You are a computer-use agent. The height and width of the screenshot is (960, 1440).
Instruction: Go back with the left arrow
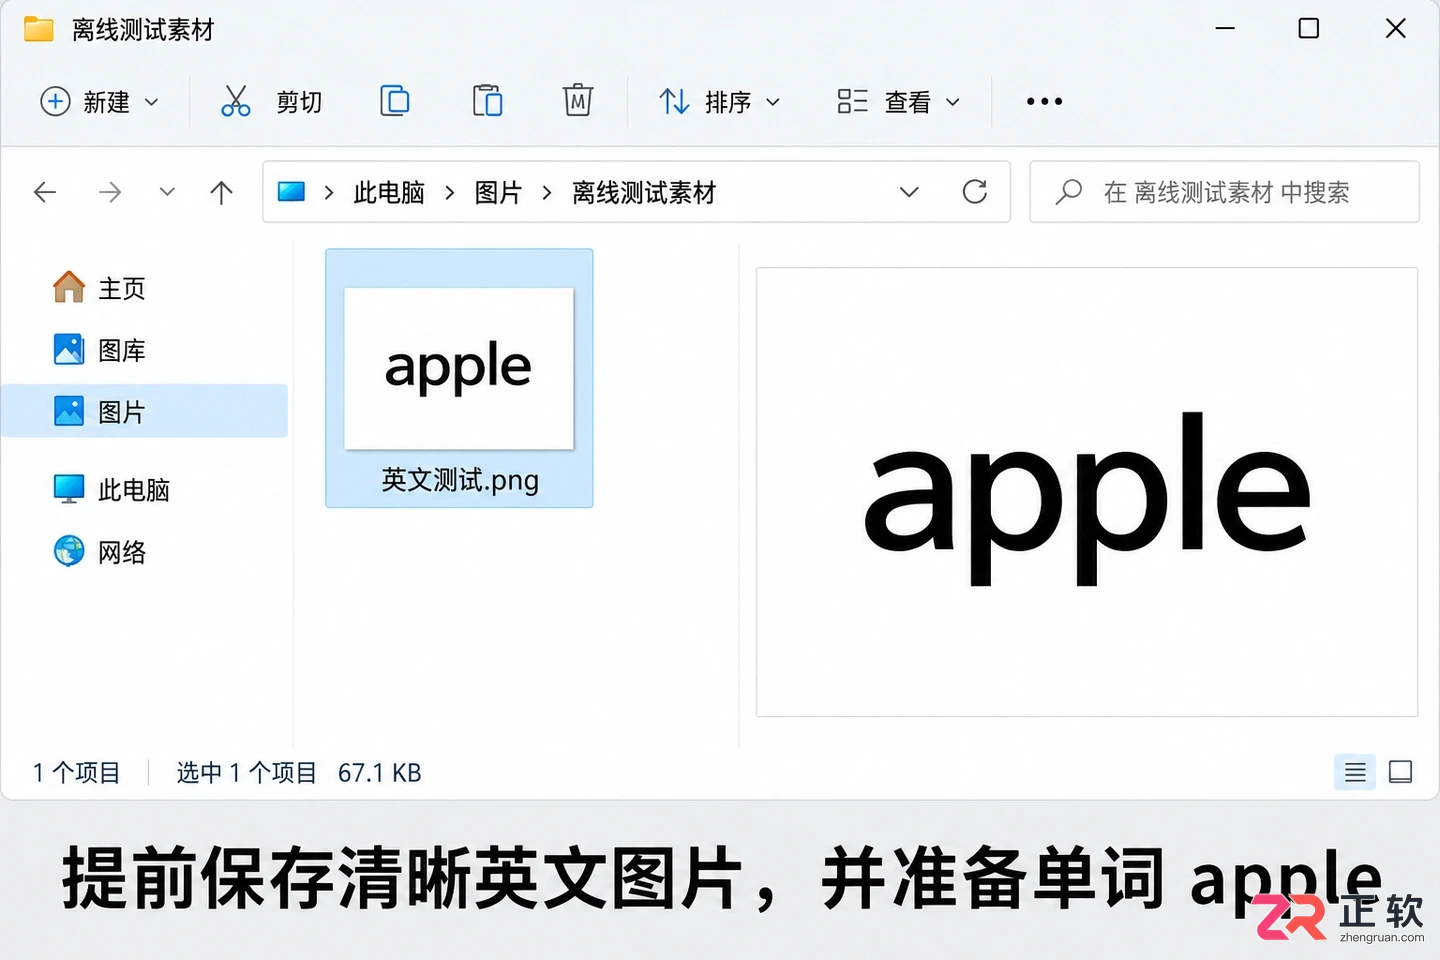(x=45, y=192)
